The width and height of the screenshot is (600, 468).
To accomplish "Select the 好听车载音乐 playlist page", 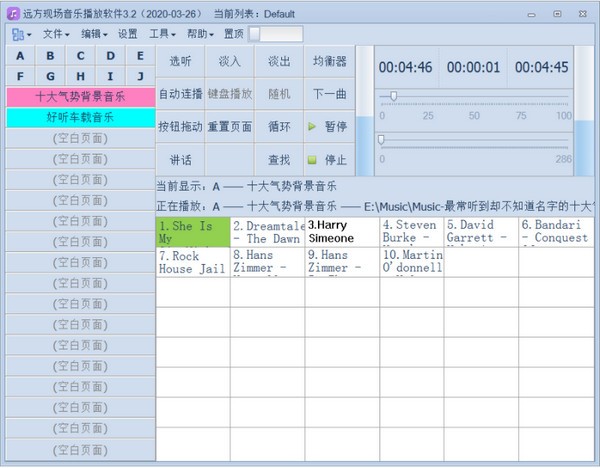I will tap(81, 117).
